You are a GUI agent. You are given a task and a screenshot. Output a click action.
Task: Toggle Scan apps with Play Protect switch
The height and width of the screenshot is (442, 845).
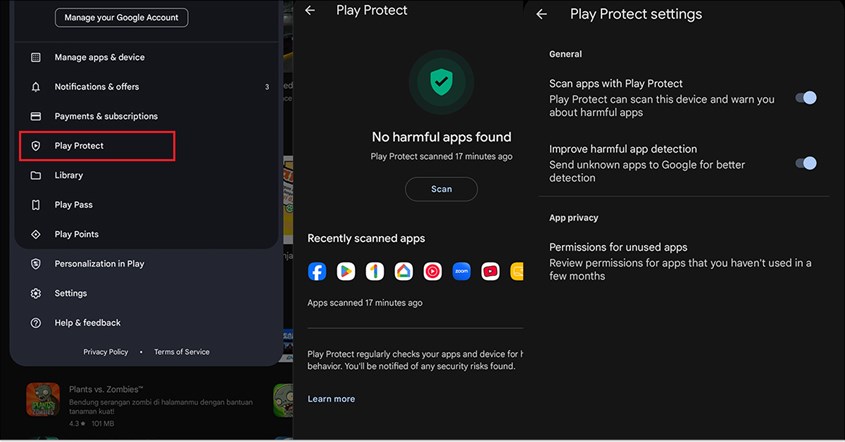coord(806,98)
